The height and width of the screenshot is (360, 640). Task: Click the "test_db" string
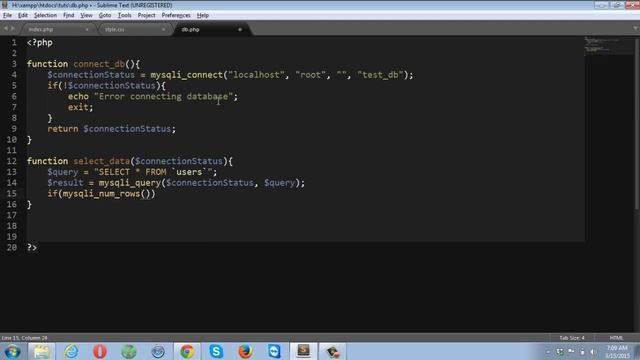click(380, 75)
